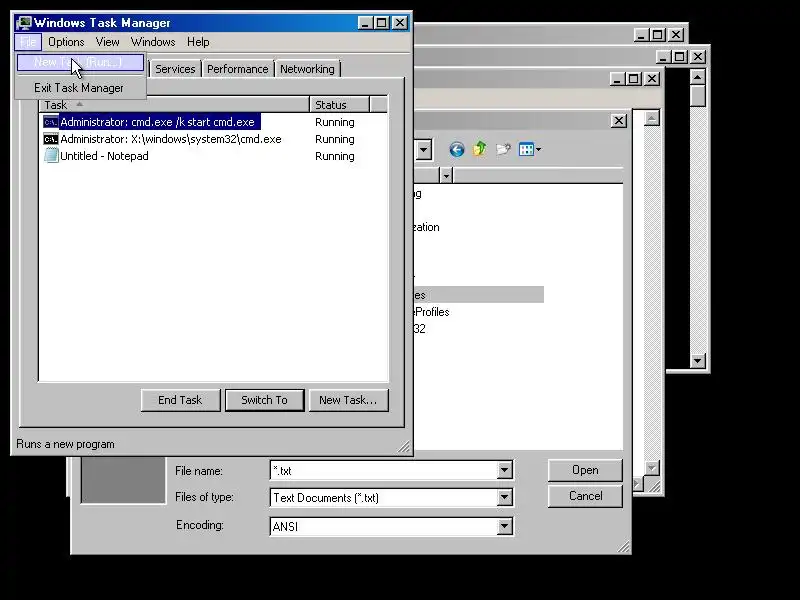800x600 pixels.
Task: Click the Switch To button
Action: coord(264,400)
